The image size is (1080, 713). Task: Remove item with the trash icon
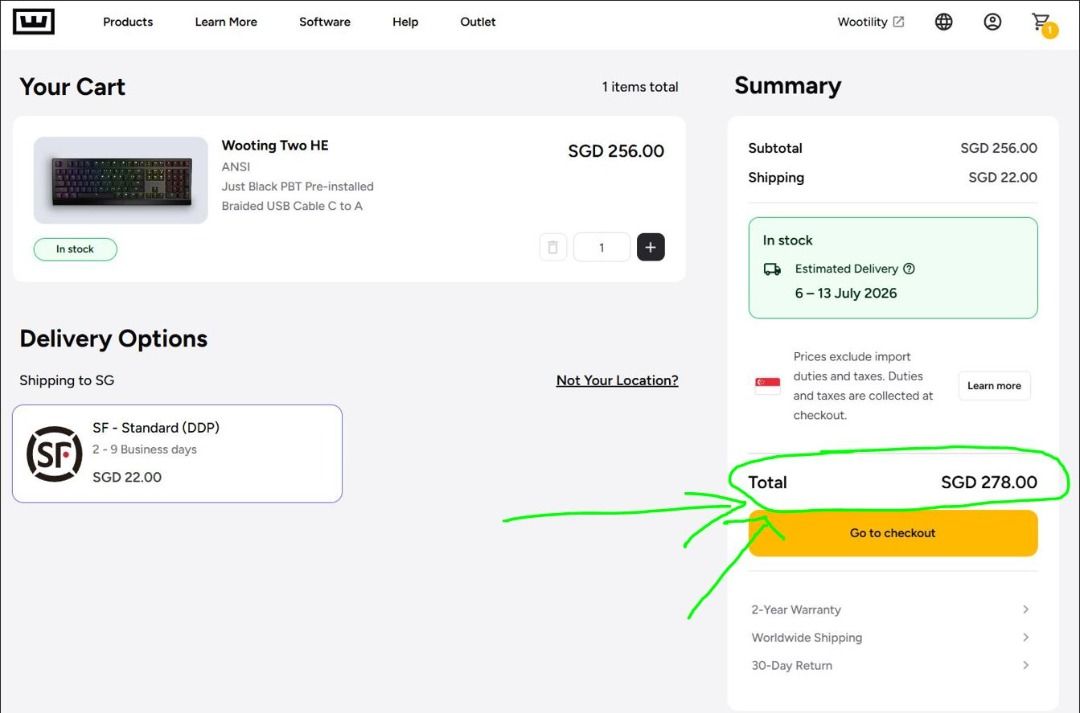click(552, 247)
